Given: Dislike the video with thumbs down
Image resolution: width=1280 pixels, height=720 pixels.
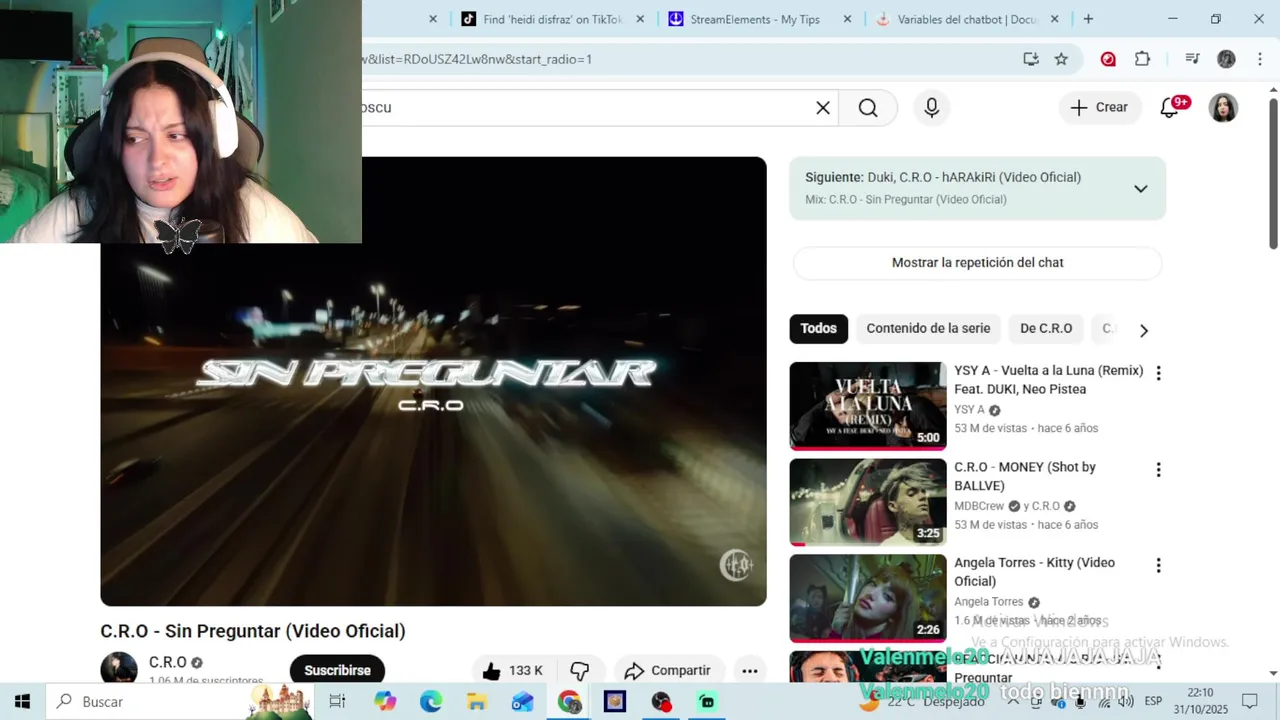Looking at the screenshot, I should click(x=580, y=670).
